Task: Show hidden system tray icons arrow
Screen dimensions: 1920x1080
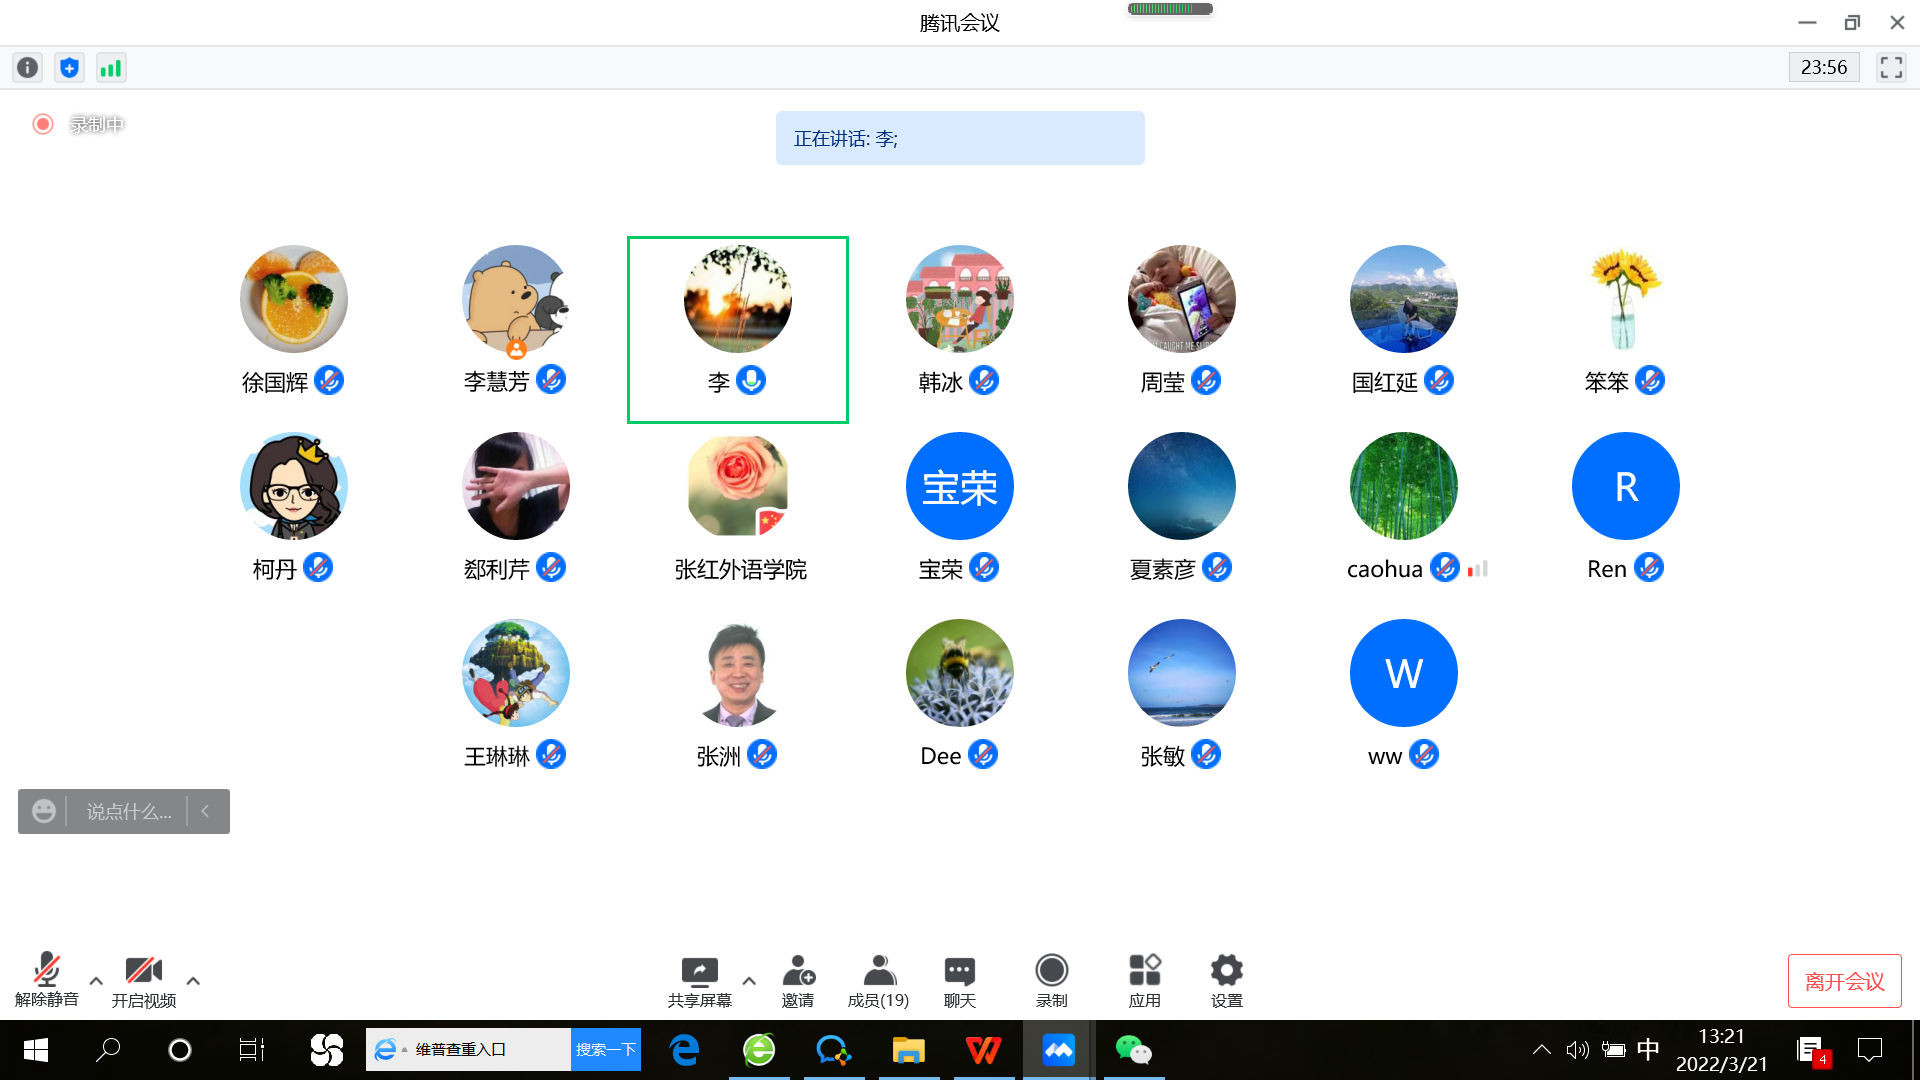Action: coord(1542,1050)
